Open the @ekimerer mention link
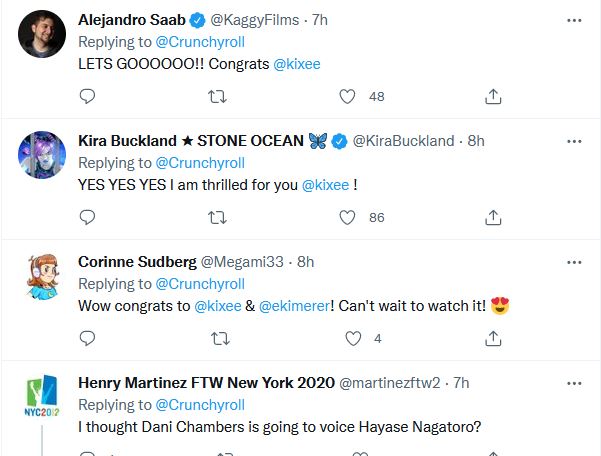The image size is (601, 456). [x=297, y=306]
